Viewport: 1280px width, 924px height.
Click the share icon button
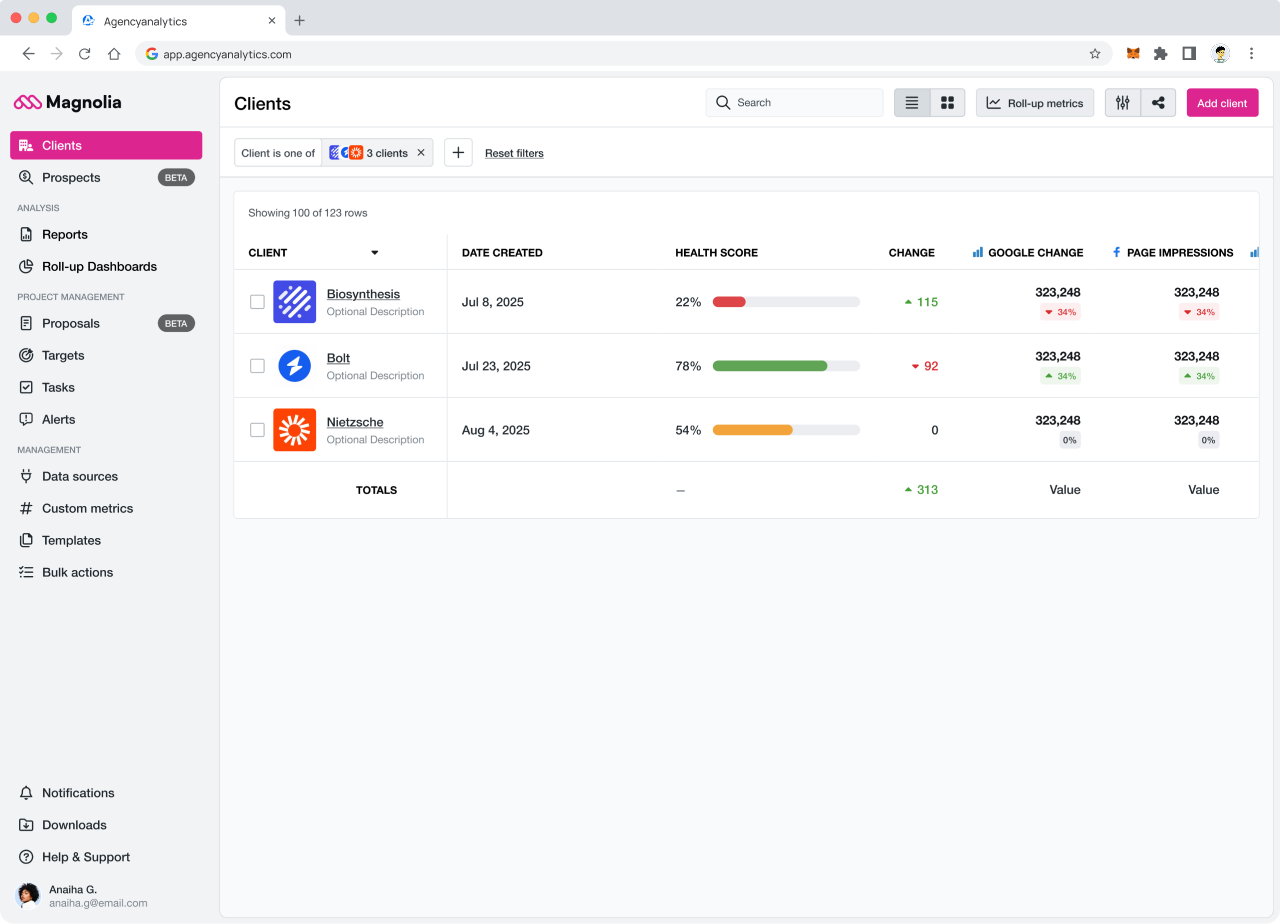pos(1158,103)
